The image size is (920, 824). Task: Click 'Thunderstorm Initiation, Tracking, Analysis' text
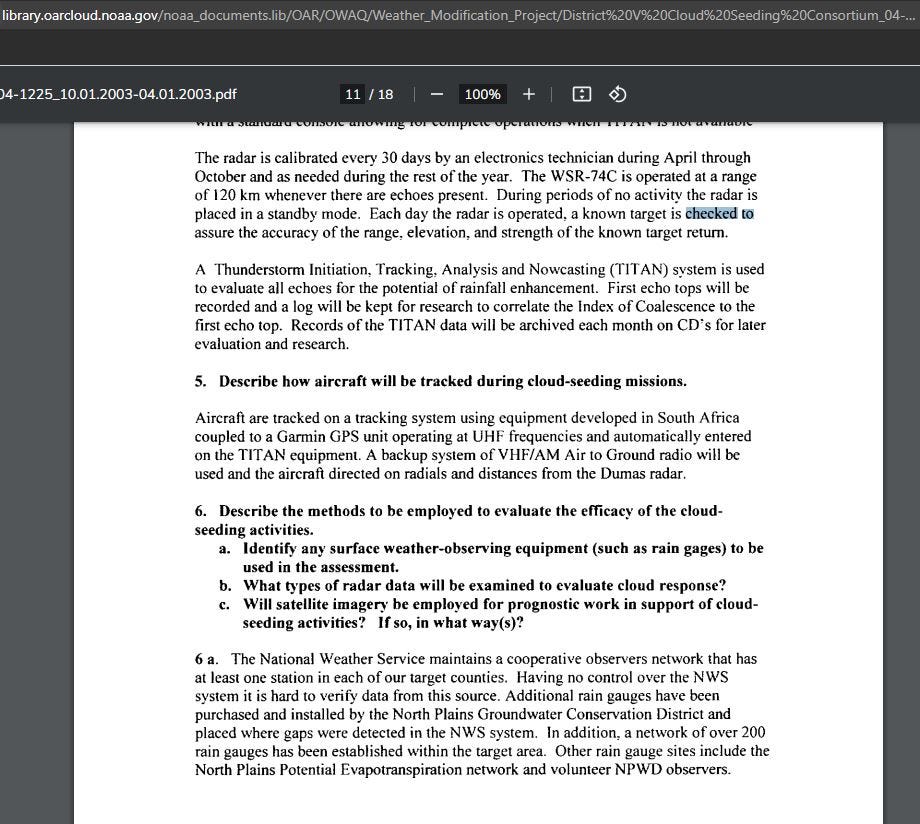pyautogui.click(x=356, y=269)
